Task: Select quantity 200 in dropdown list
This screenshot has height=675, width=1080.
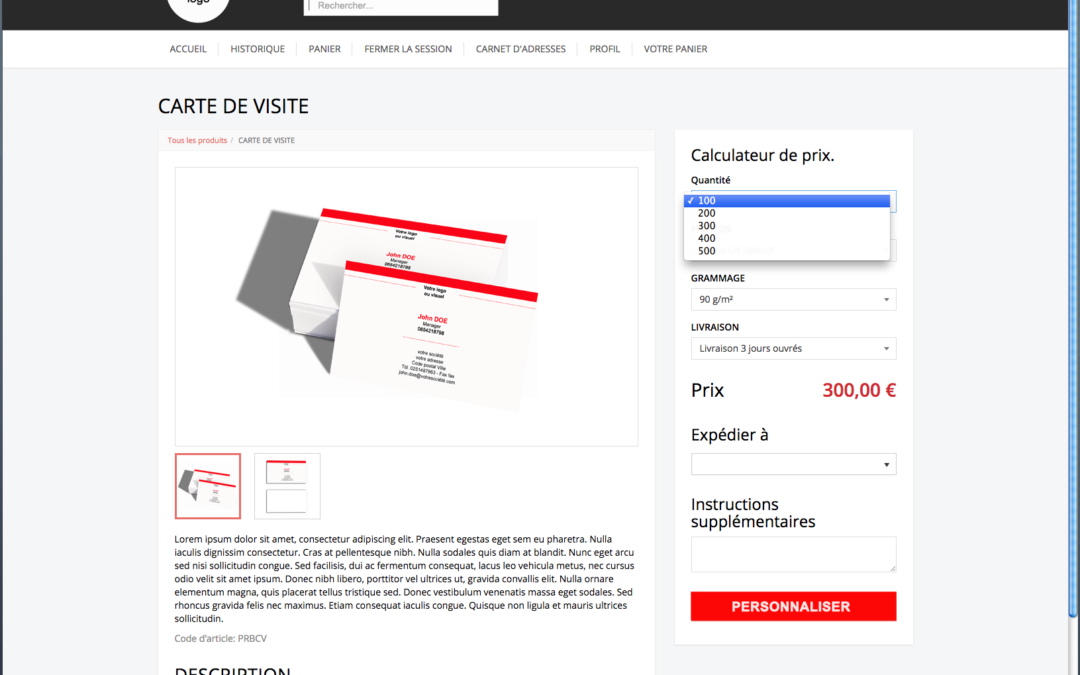Action: tap(787, 213)
